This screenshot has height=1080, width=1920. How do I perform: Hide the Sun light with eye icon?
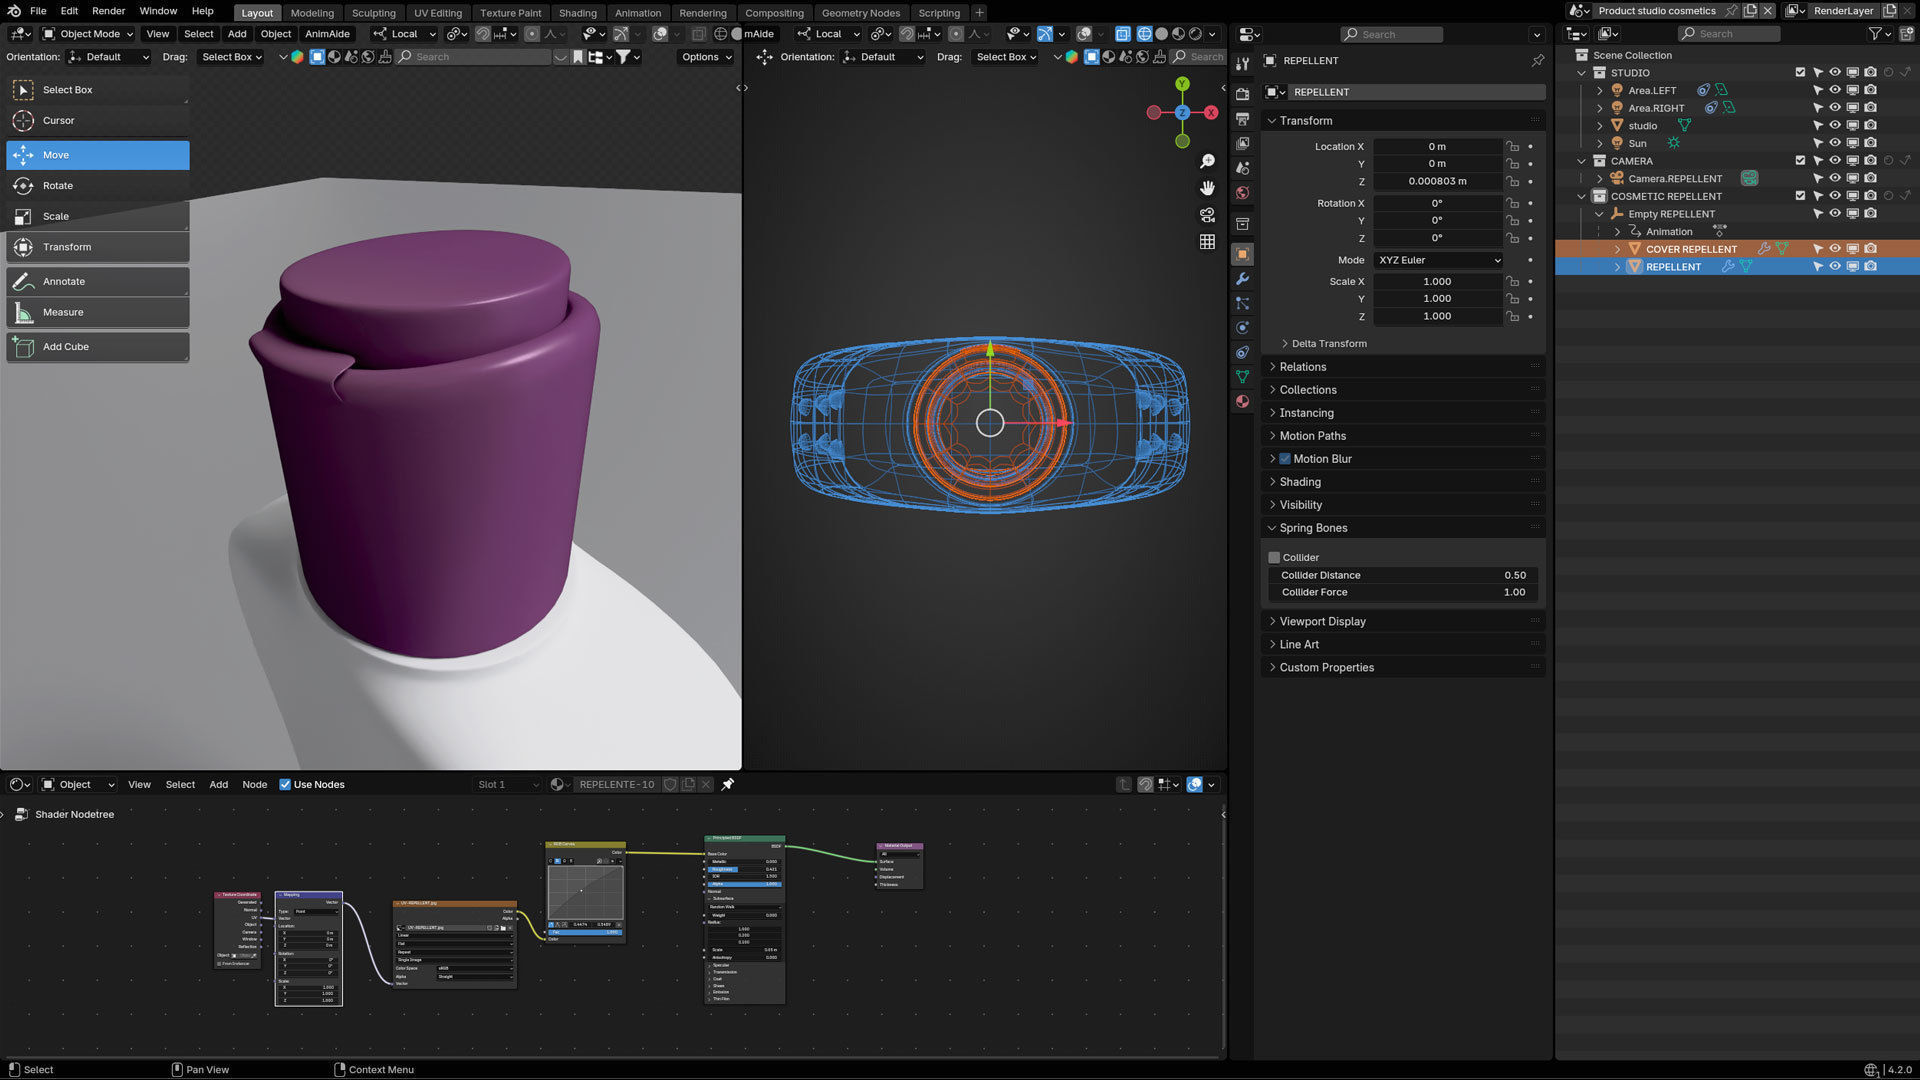click(1835, 143)
